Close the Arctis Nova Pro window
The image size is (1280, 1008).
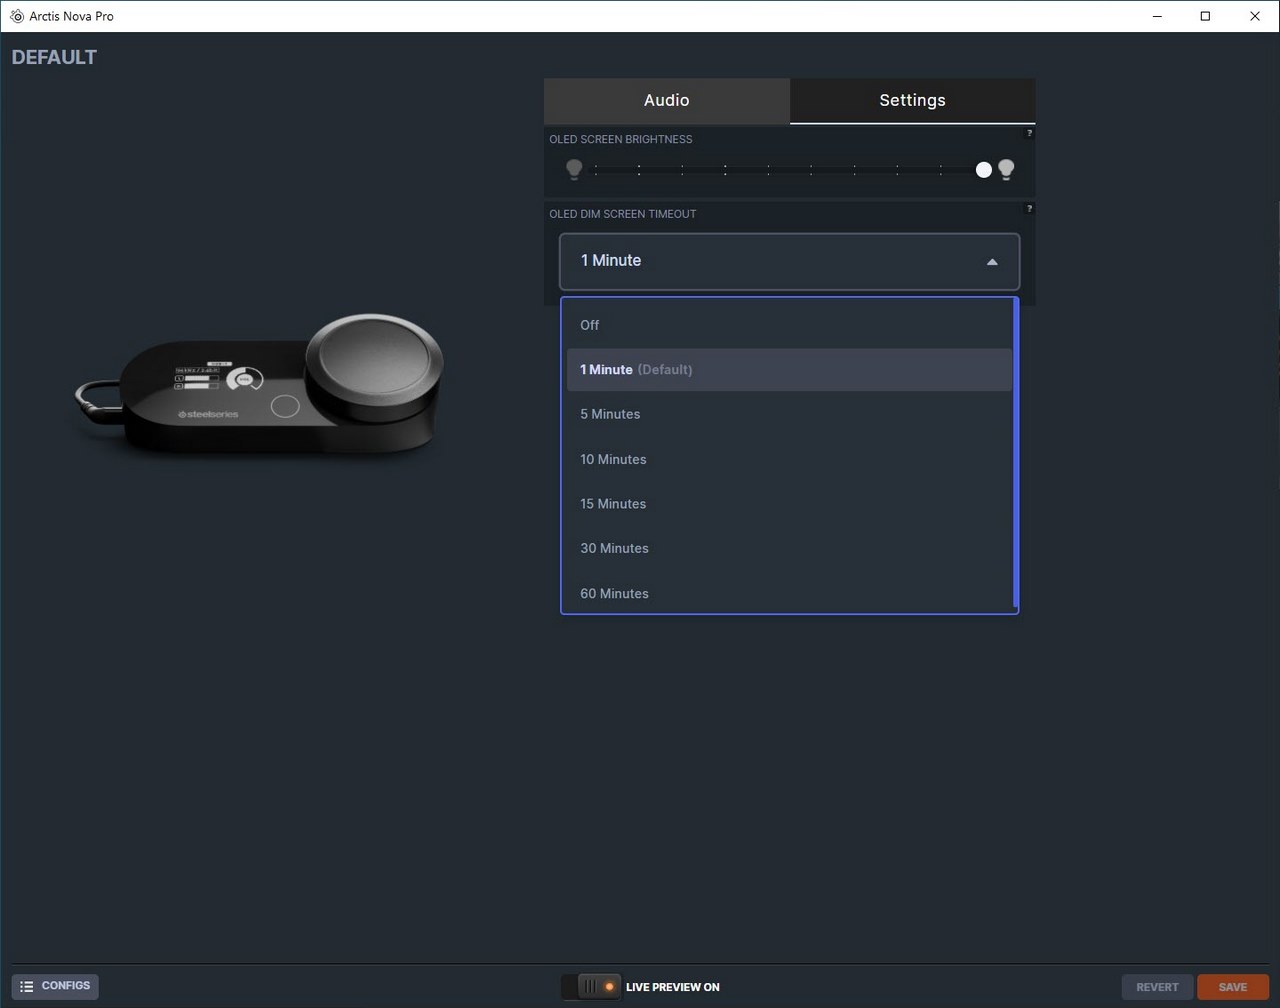pos(1255,16)
